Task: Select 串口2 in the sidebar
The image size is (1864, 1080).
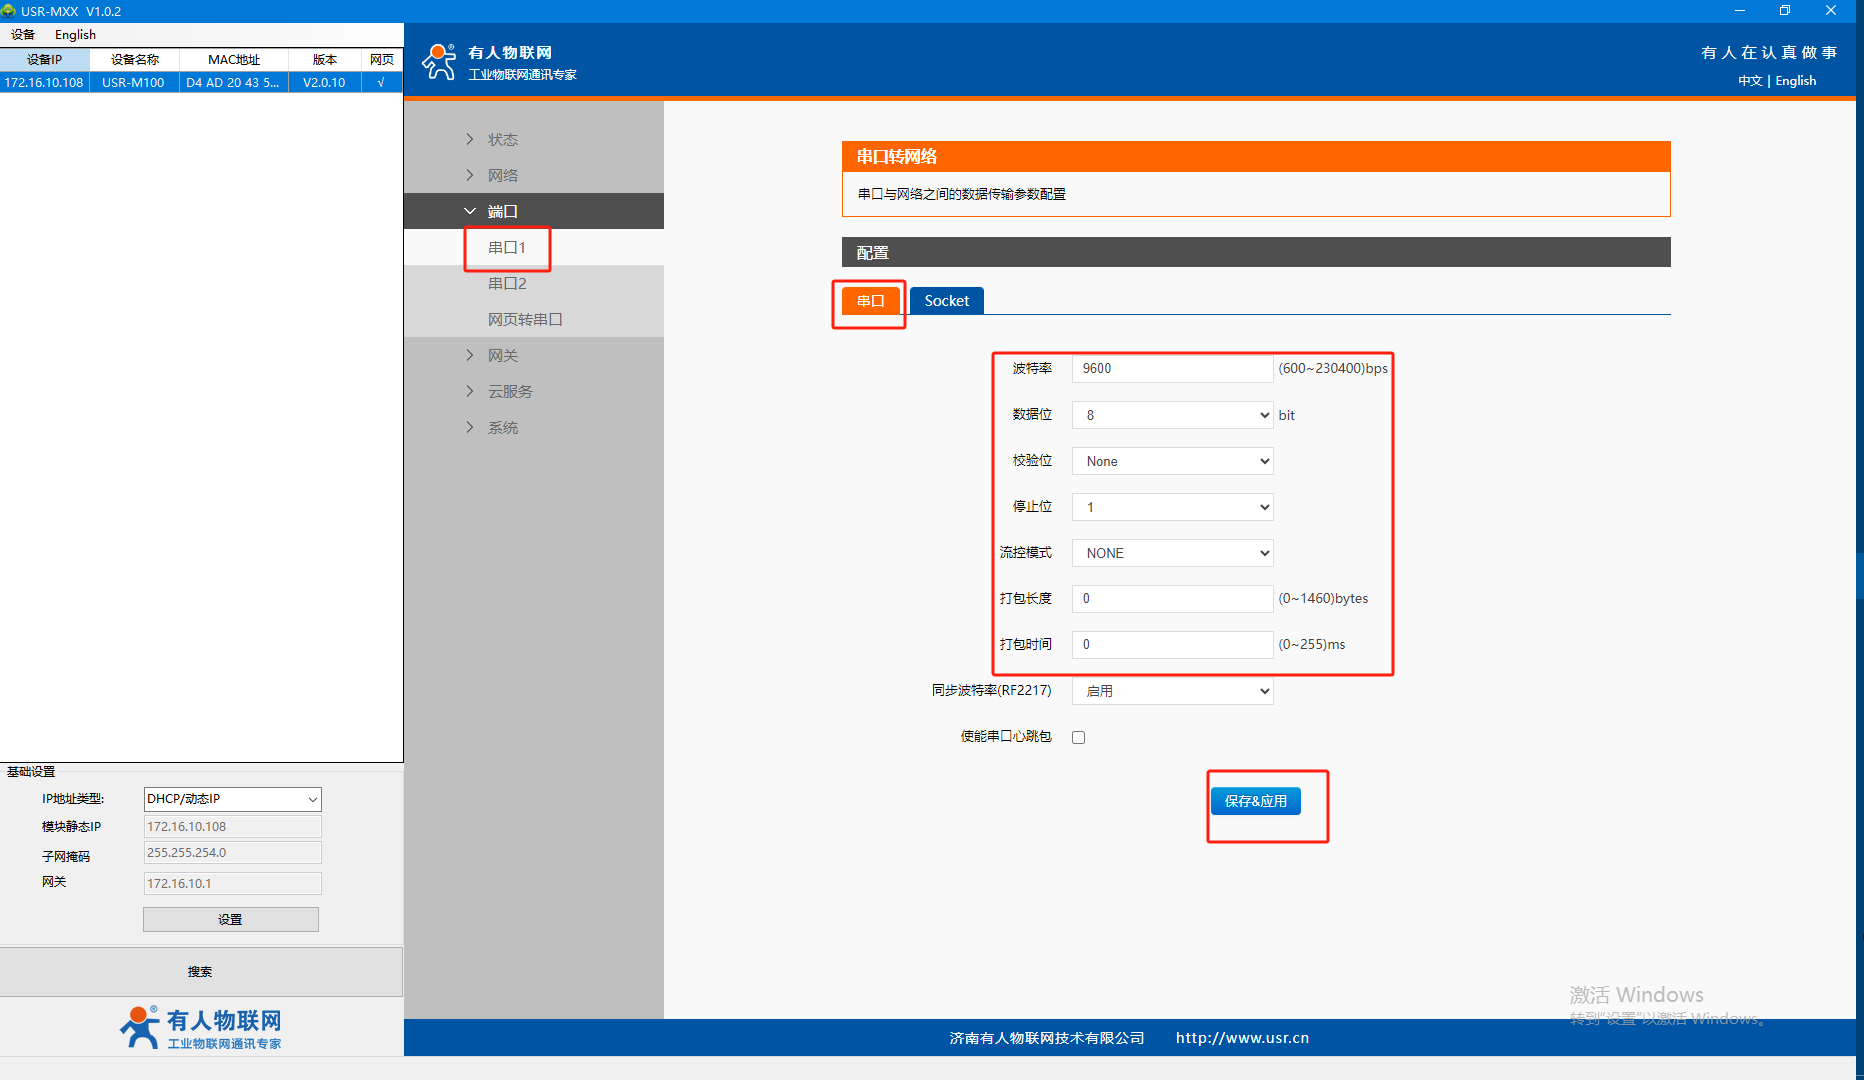Action: coord(507,283)
